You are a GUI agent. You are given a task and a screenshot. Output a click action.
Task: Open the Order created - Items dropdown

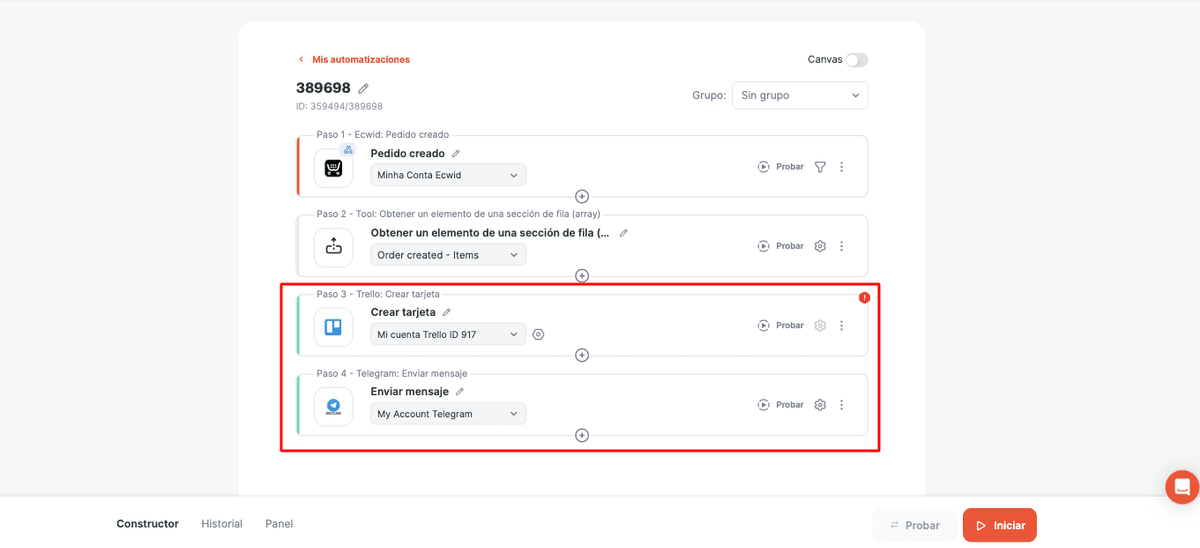448,255
